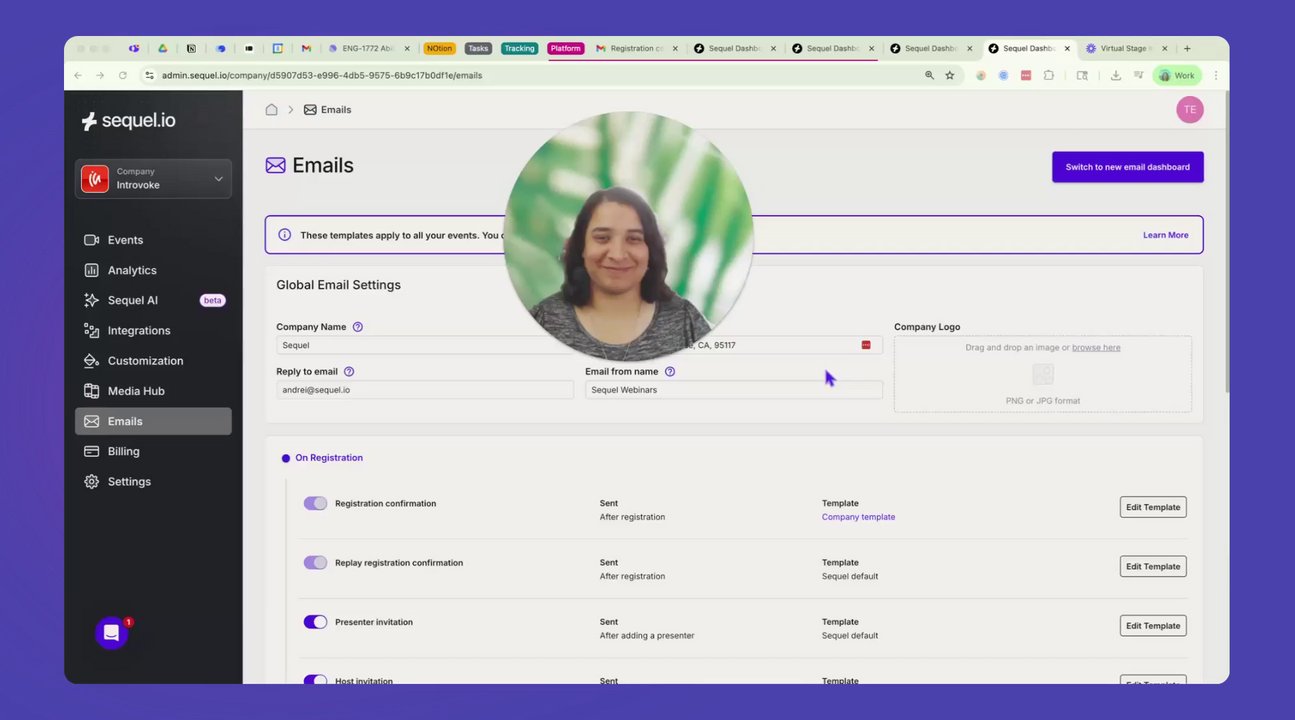
Task: Click the browser forward arrow
Action: click(x=100, y=75)
